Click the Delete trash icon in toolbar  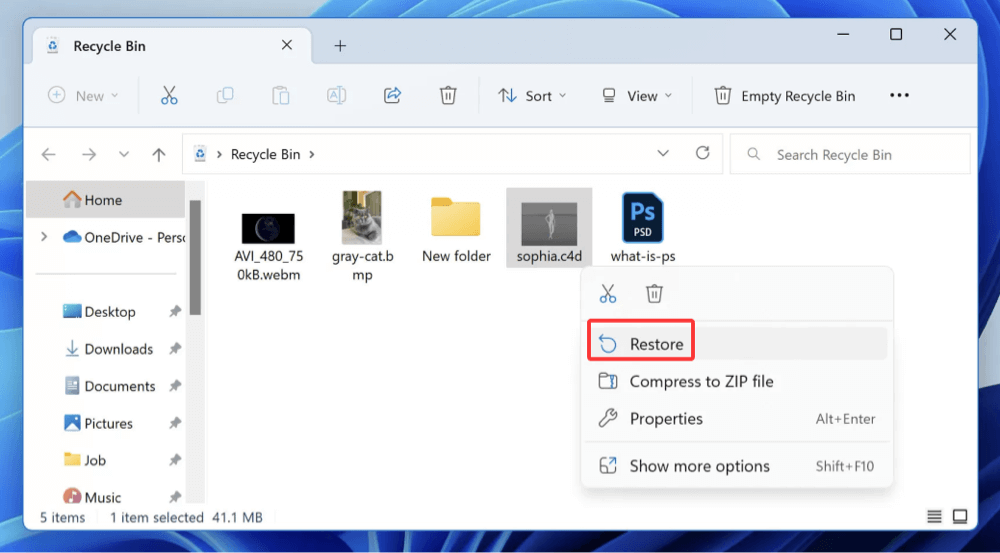[448, 96]
